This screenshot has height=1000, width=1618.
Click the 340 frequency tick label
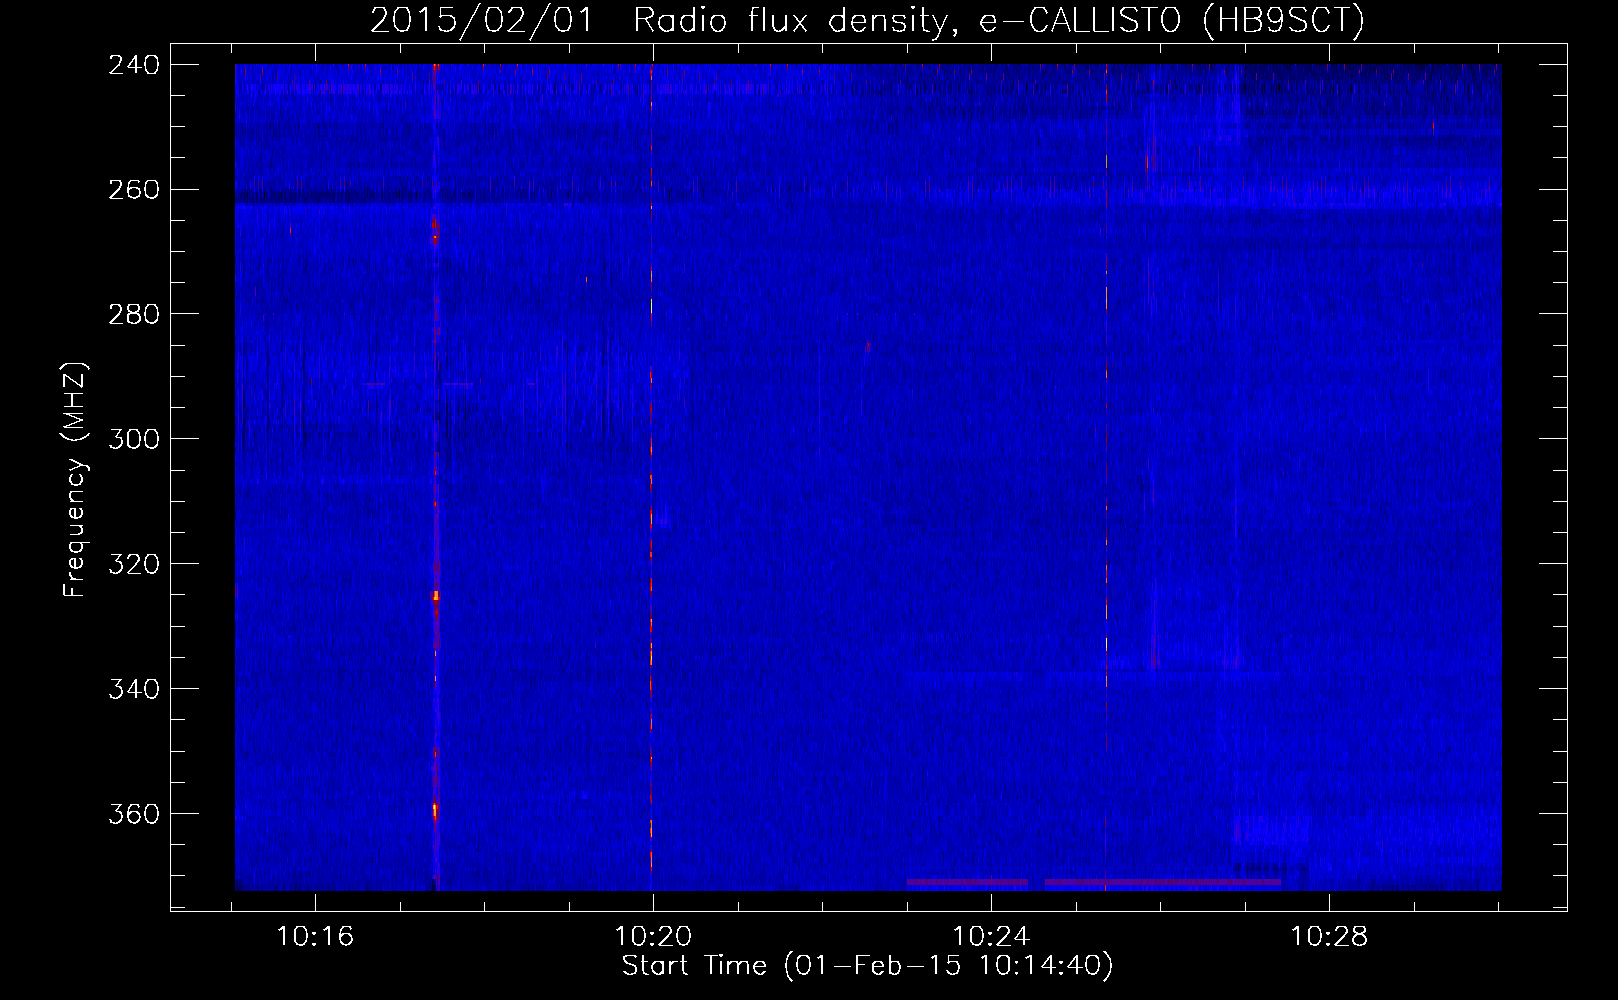(x=134, y=690)
